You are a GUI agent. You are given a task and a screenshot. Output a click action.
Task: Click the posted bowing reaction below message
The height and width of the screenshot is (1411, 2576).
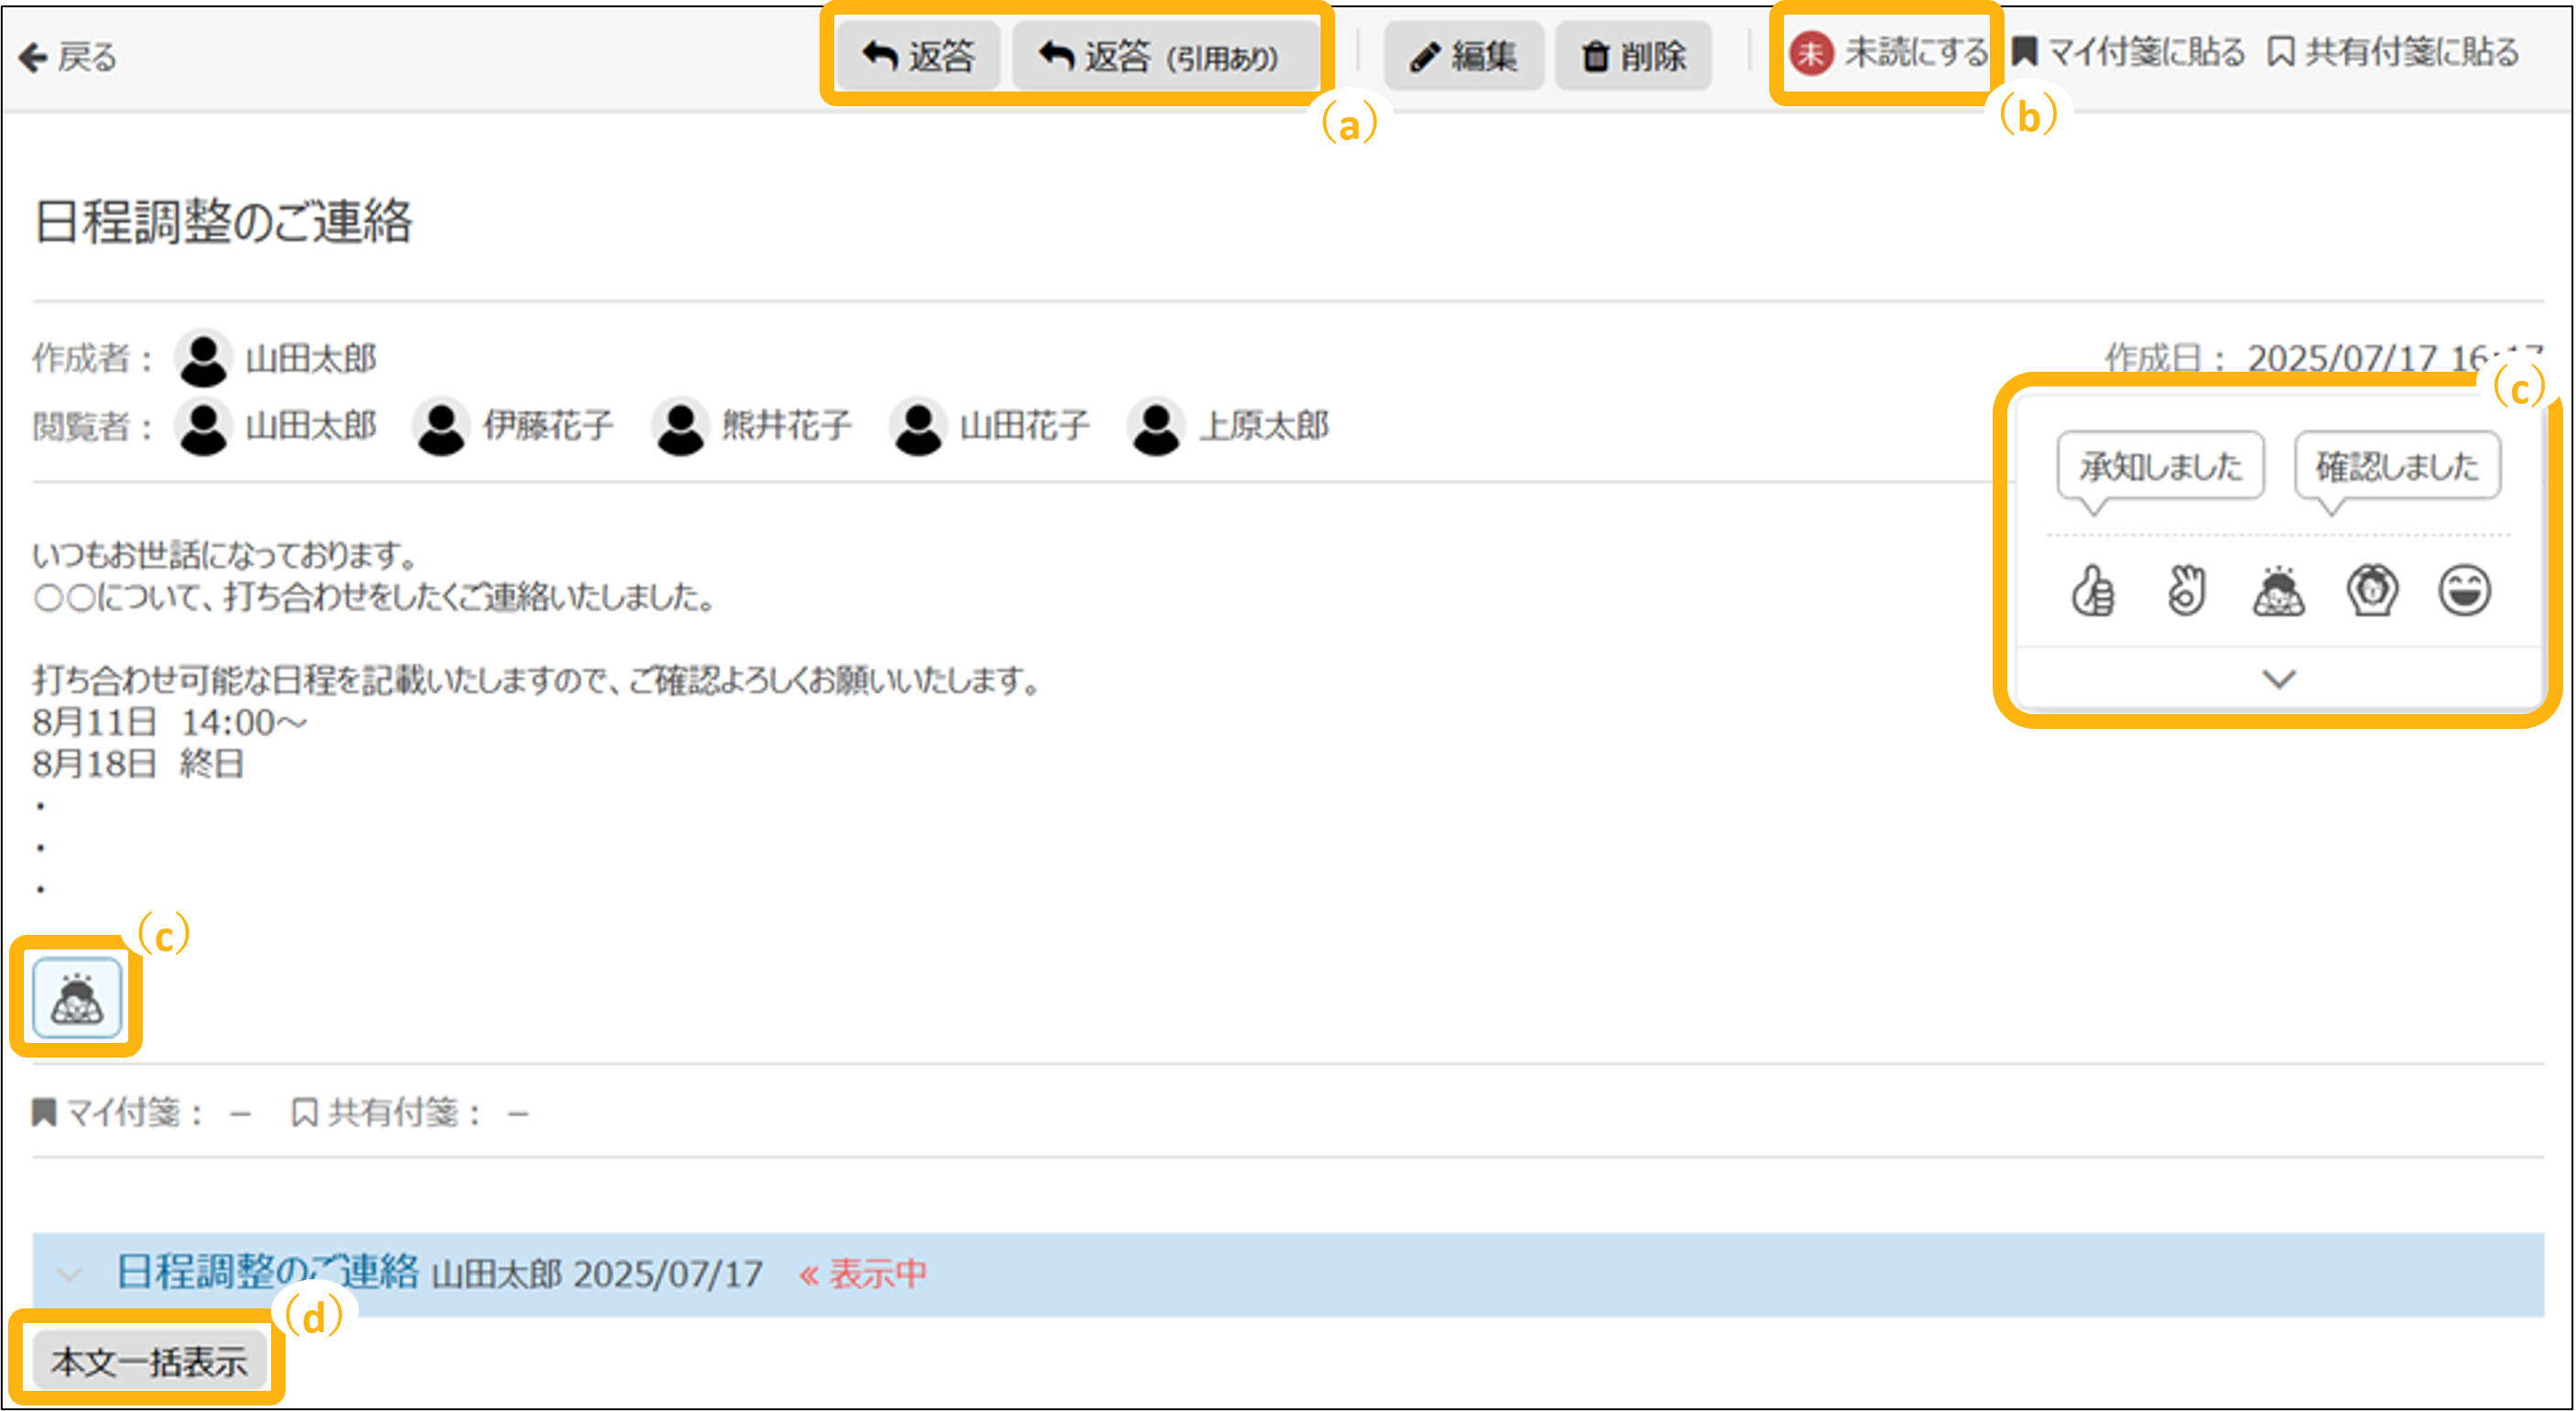pyautogui.click(x=77, y=998)
